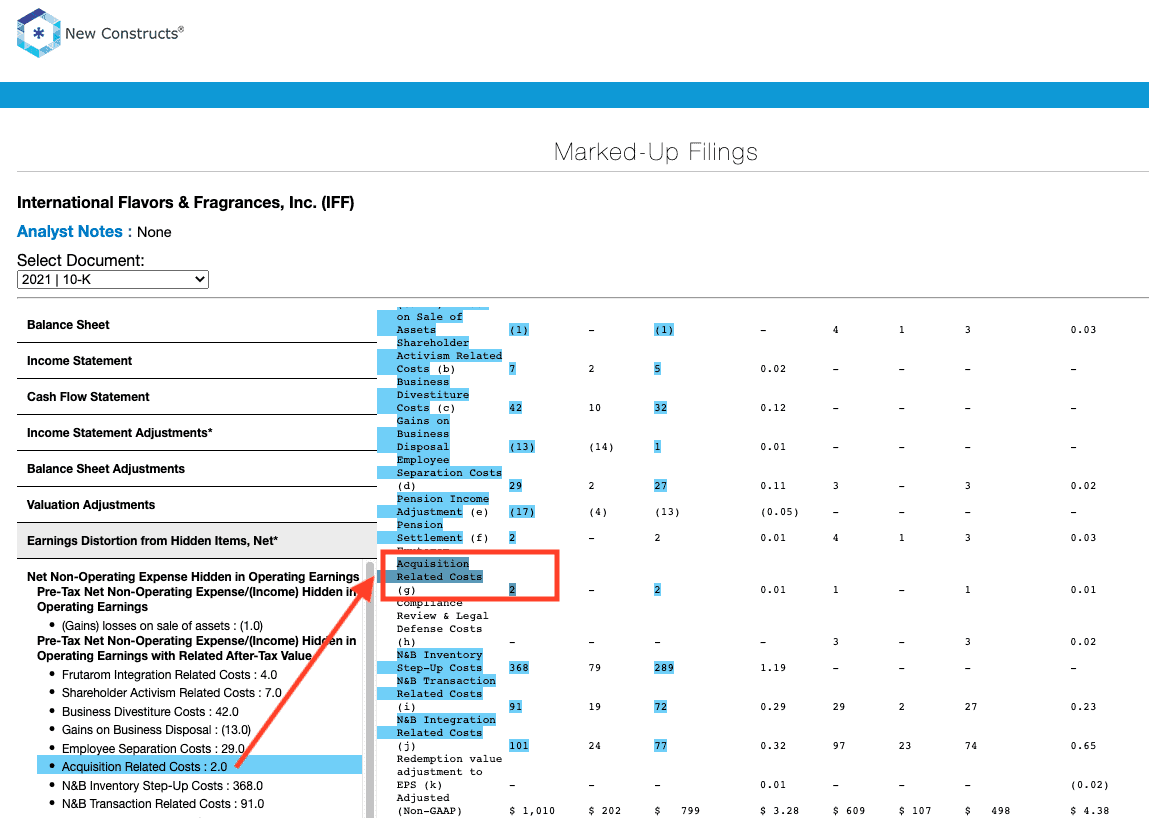Click value $ 1,010 in Adjusted row
Viewport: 1149px width, 818px height.
(532, 811)
